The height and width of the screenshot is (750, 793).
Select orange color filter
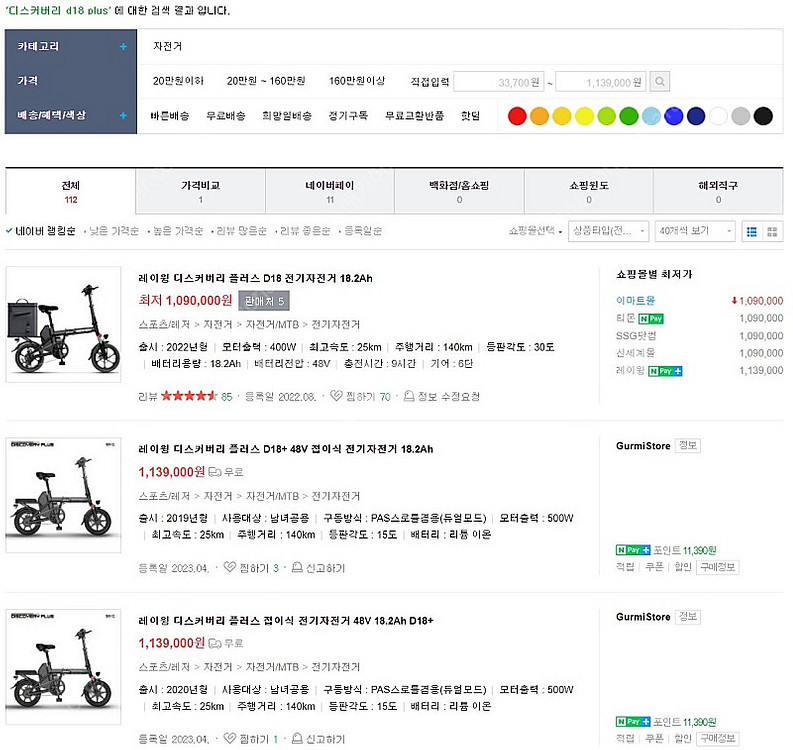[539, 116]
